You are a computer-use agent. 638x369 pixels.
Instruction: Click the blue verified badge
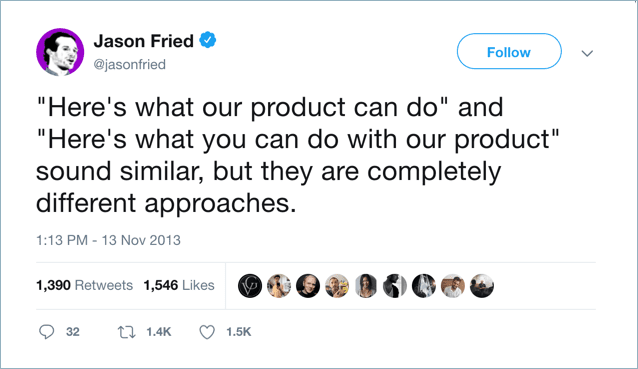(x=208, y=40)
